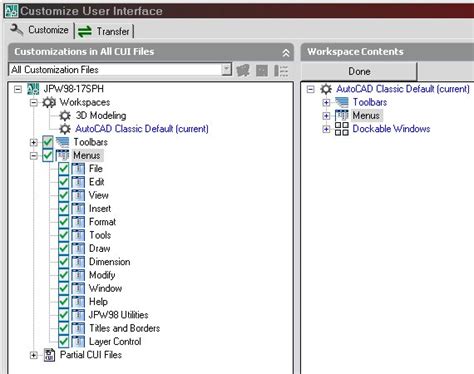
Task: Click the Dockable Windows grid icon
Action: [x=342, y=129]
